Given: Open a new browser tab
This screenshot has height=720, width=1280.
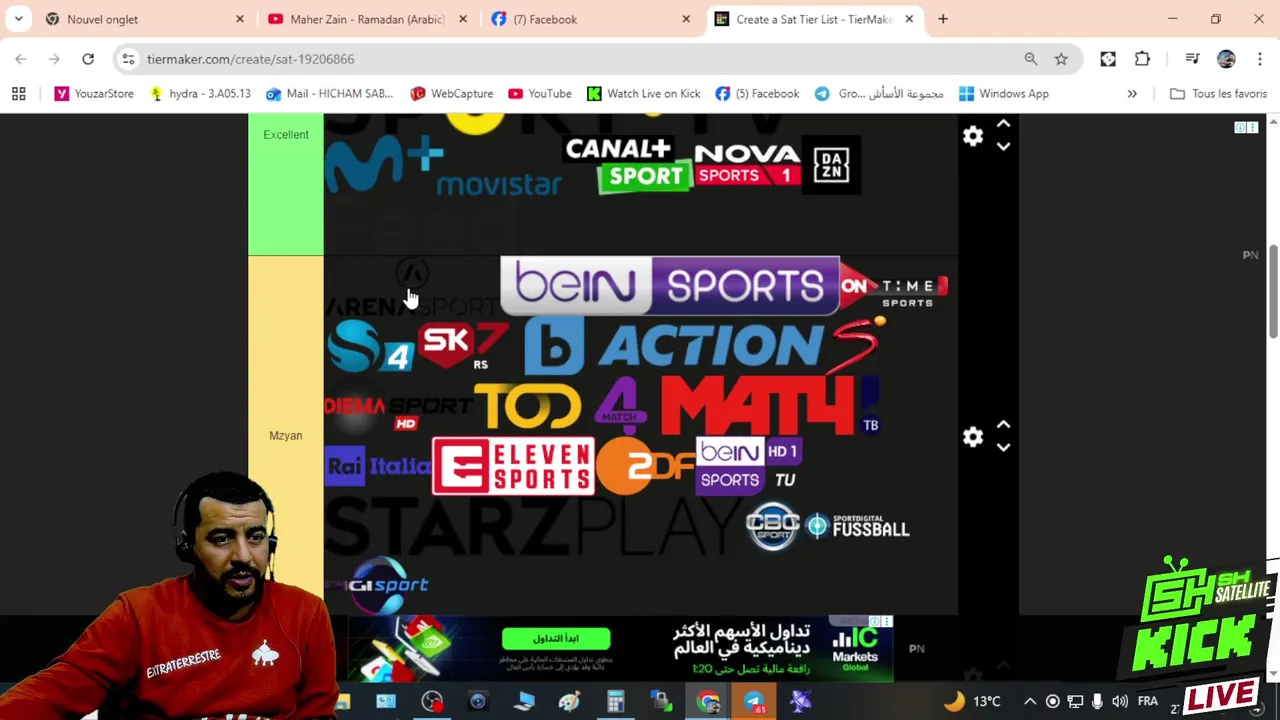Looking at the screenshot, I should coord(943,19).
